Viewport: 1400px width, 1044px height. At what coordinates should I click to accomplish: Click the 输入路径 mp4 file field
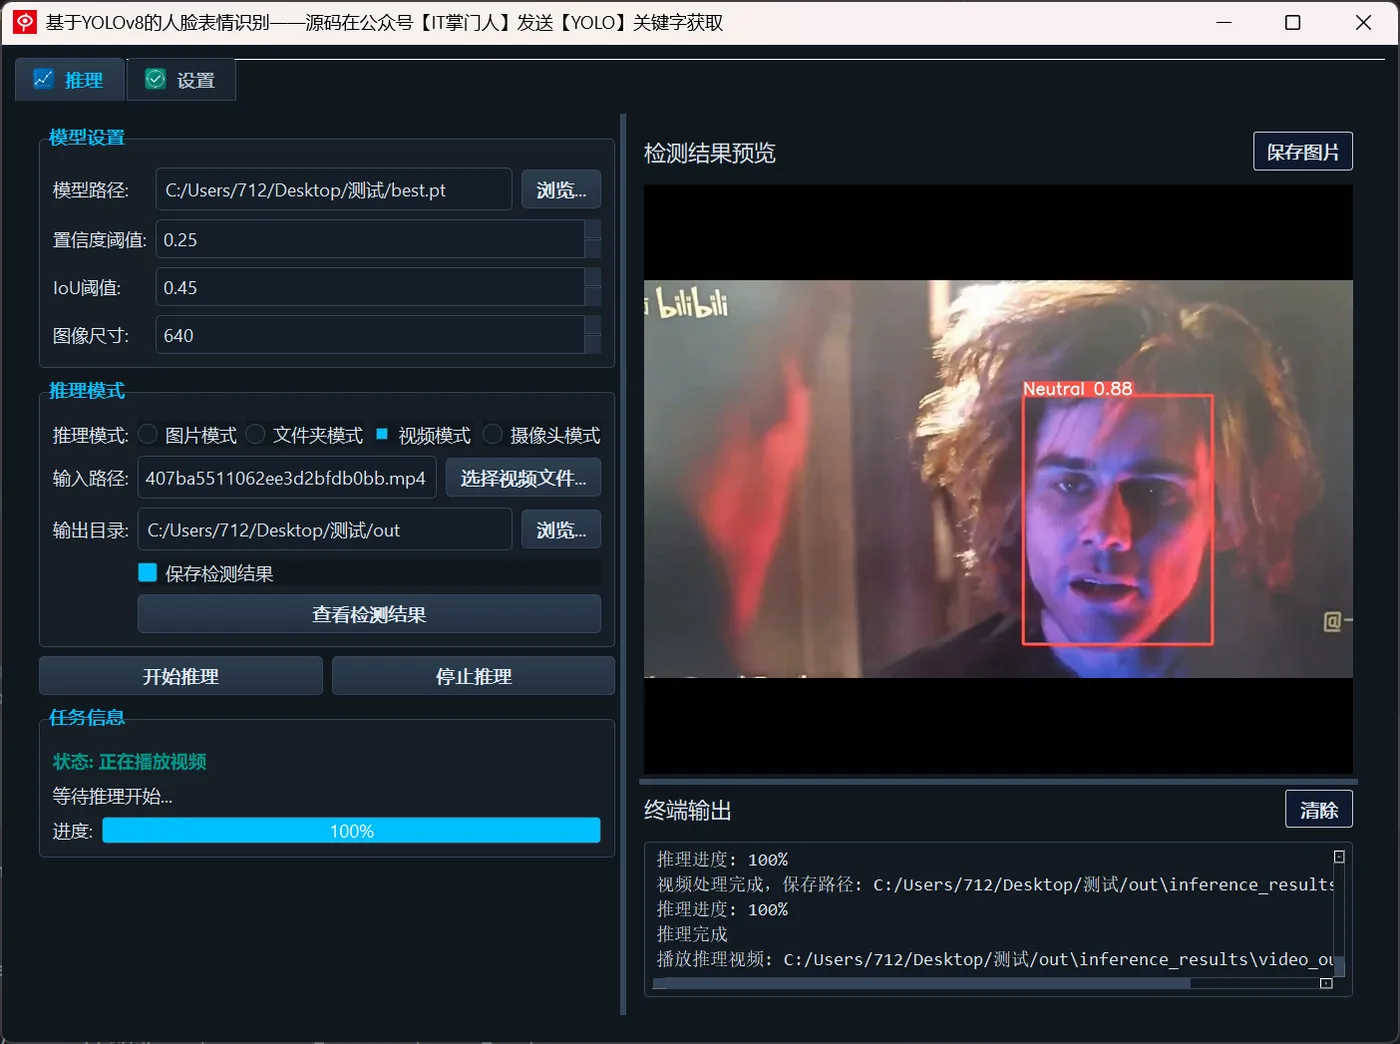[287, 478]
